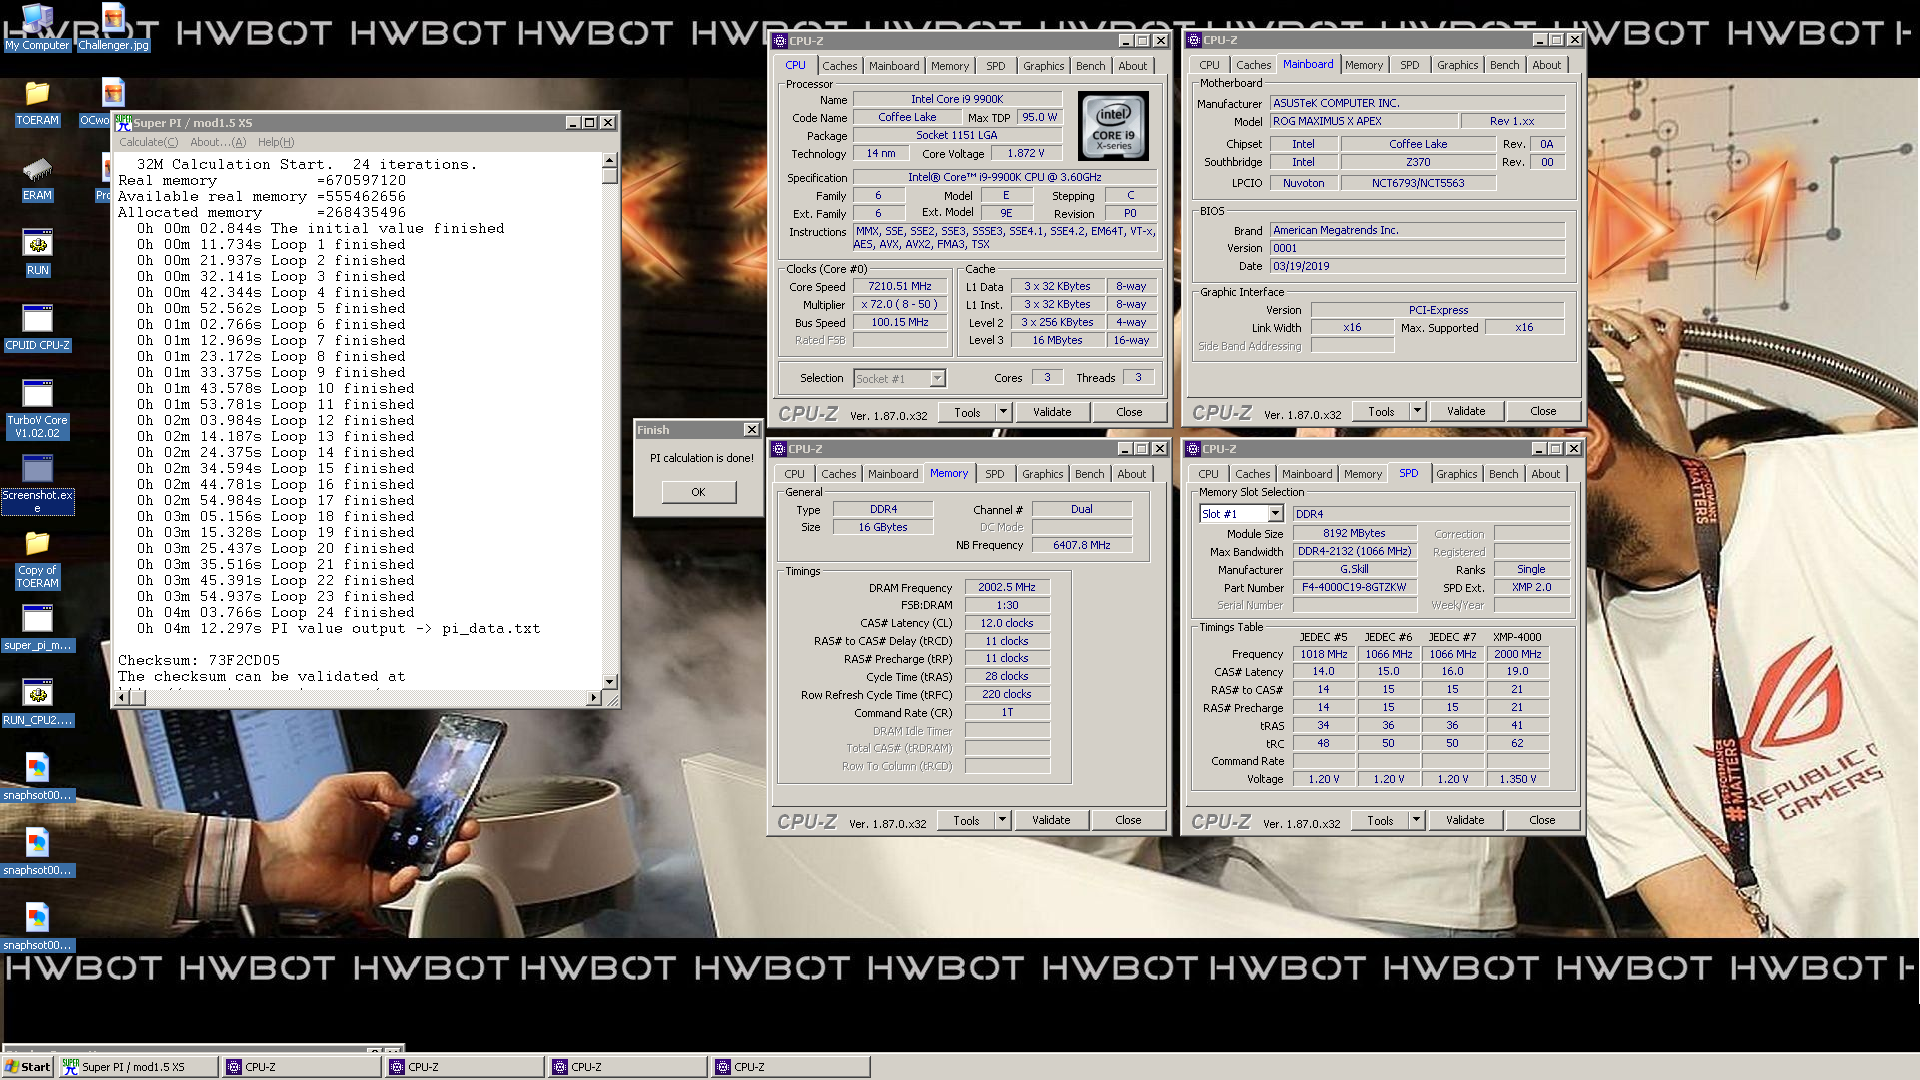Click CPU-Z Memory window title icon
Image resolution: width=1920 pixels, height=1080 pixels.
coord(779,449)
